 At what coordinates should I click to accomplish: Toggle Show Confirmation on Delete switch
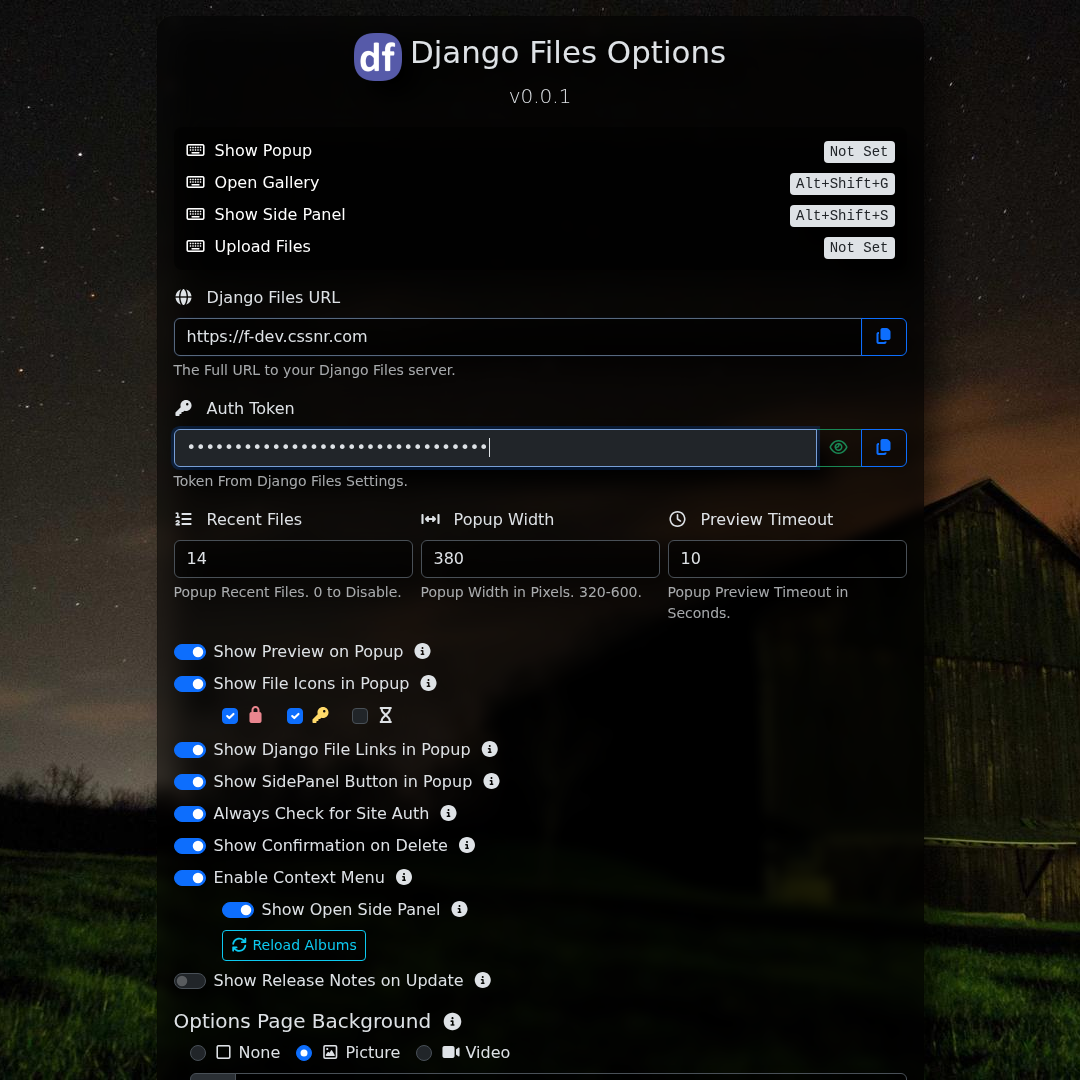(190, 846)
